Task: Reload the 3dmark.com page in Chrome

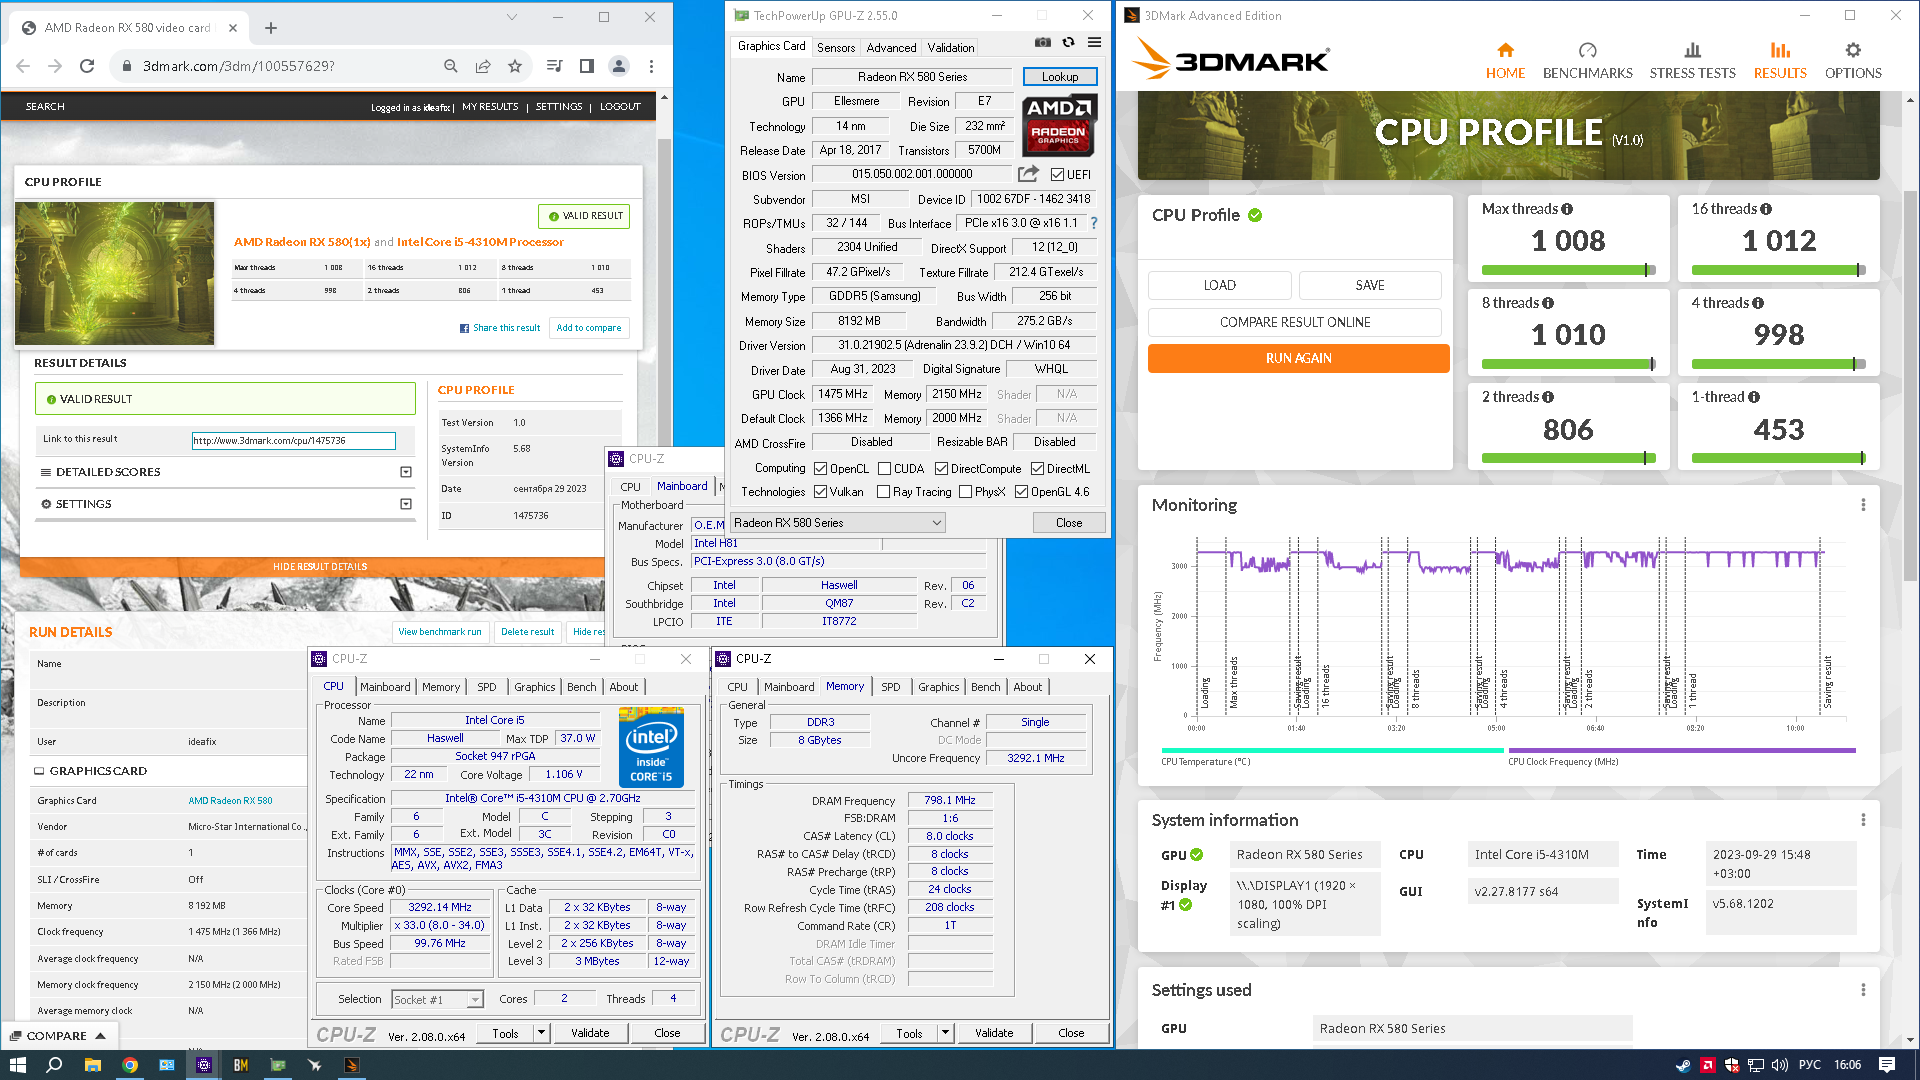Action: click(87, 66)
